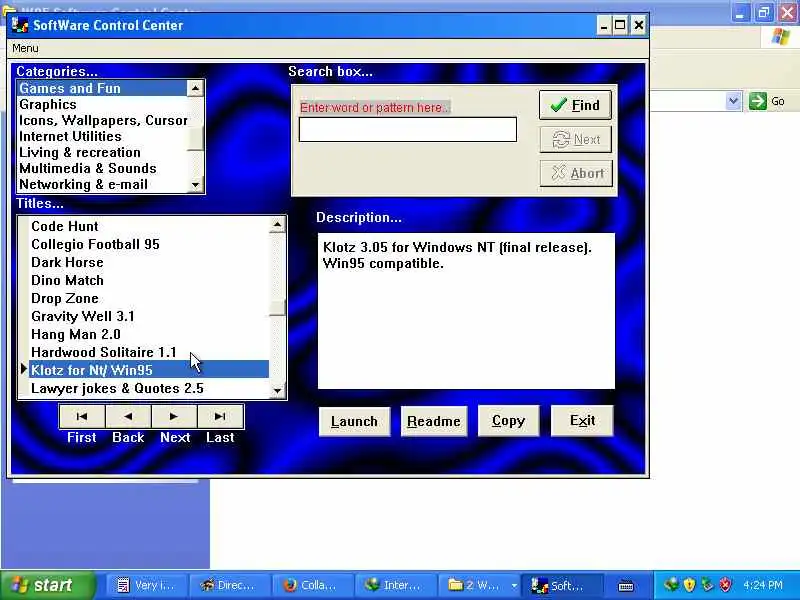Screen dimensions: 800x600
Task: Select Gravity Well 3.1 title
Action: [148, 316]
